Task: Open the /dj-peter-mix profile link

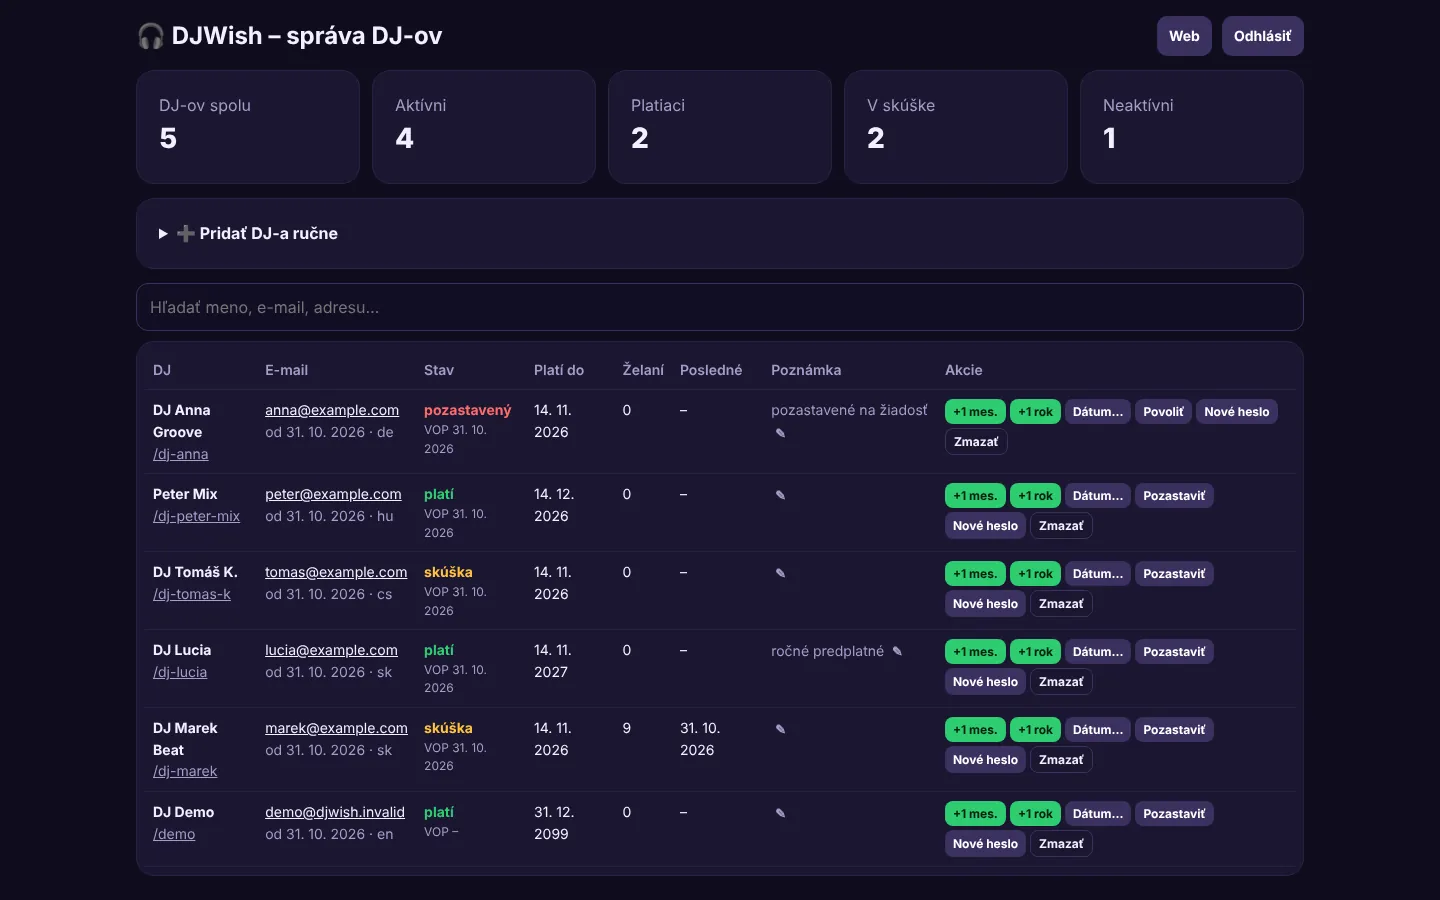Action: click(196, 516)
